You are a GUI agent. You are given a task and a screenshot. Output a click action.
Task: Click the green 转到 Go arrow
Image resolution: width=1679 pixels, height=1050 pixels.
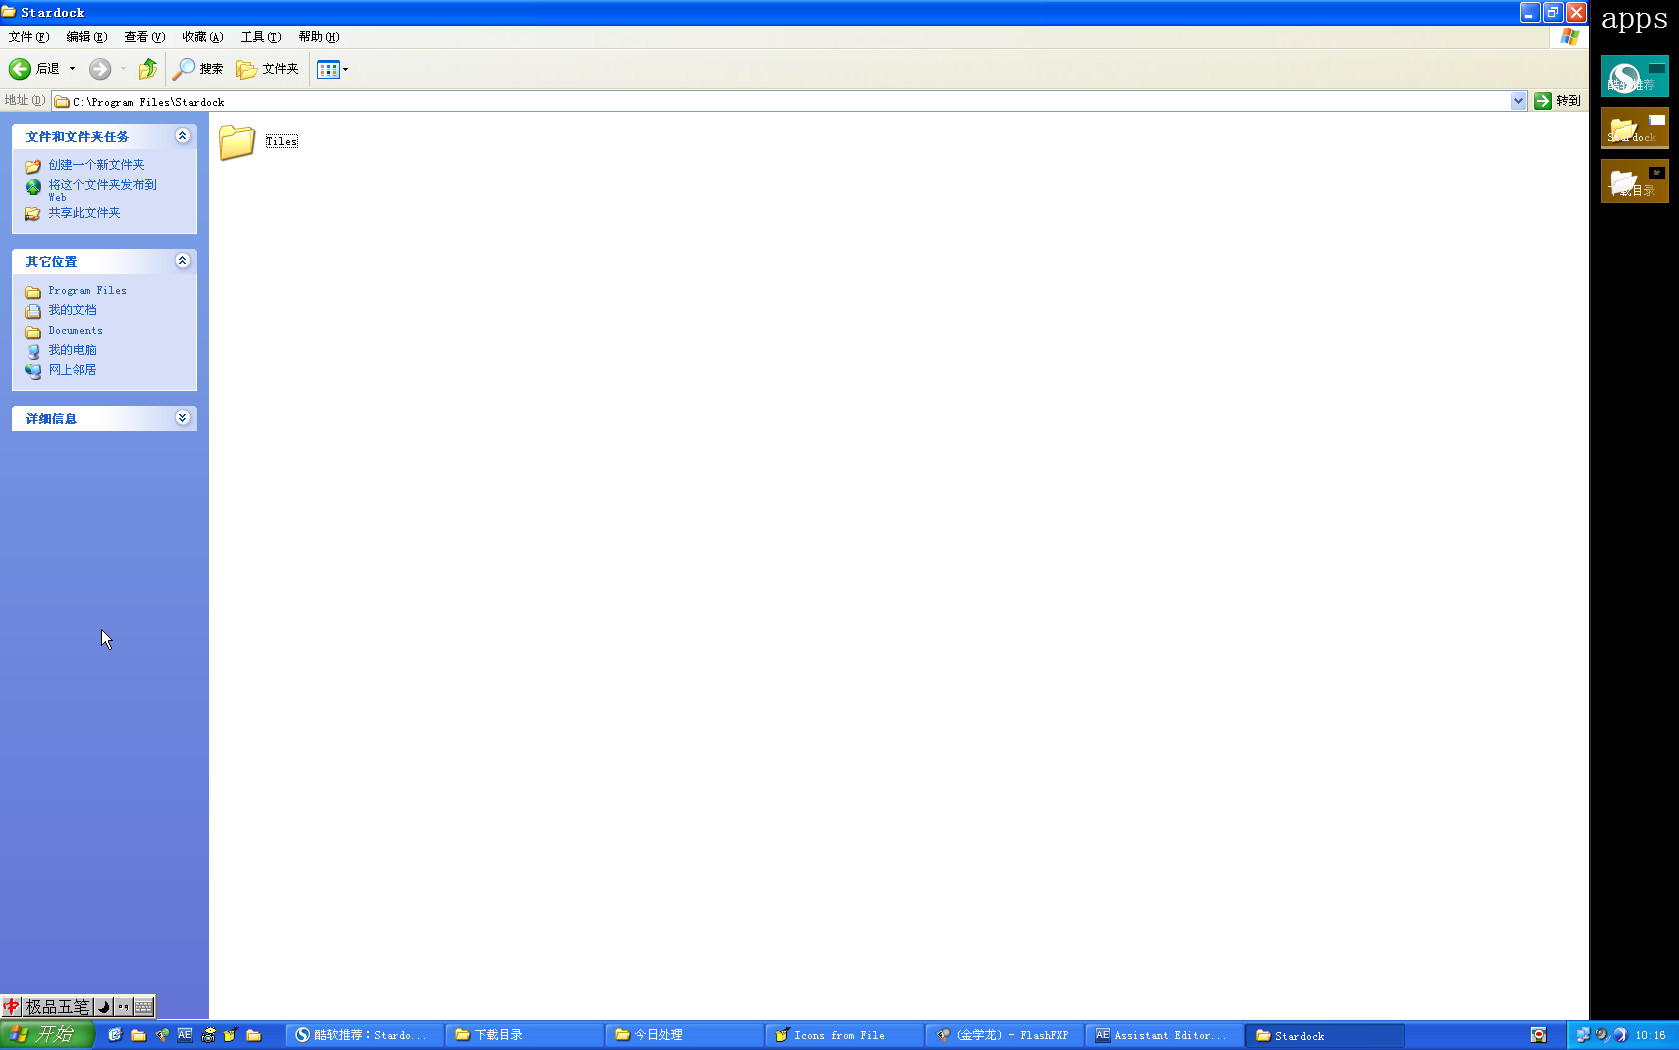click(1543, 101)
